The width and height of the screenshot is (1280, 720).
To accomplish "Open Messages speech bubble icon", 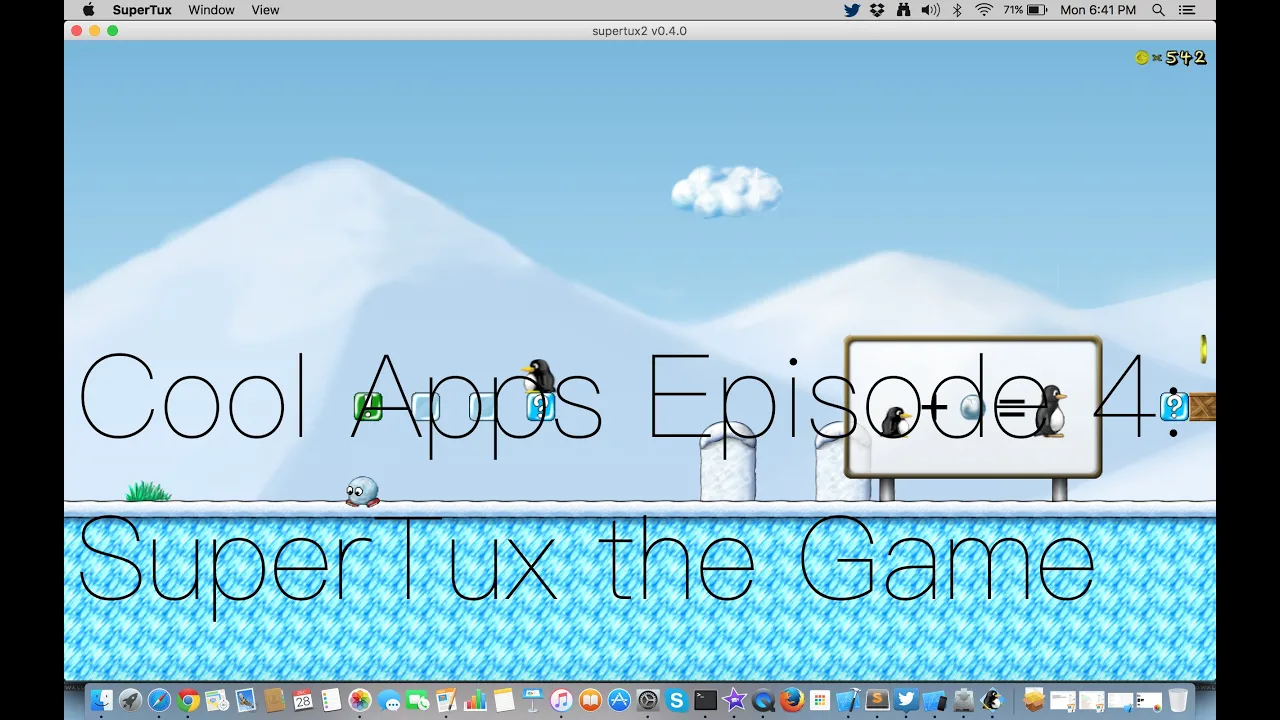I will [388, 700].
